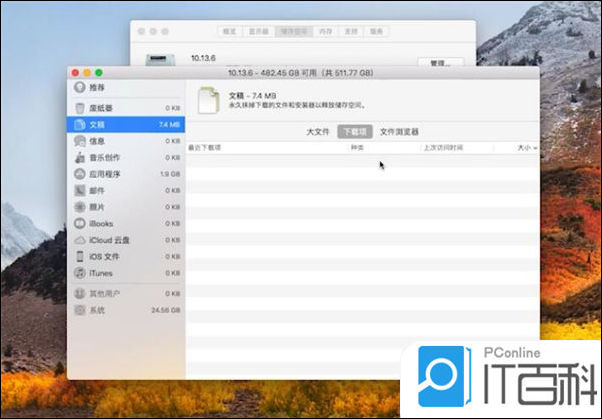Click the 信息 messages bubble icon

(80, 141)
